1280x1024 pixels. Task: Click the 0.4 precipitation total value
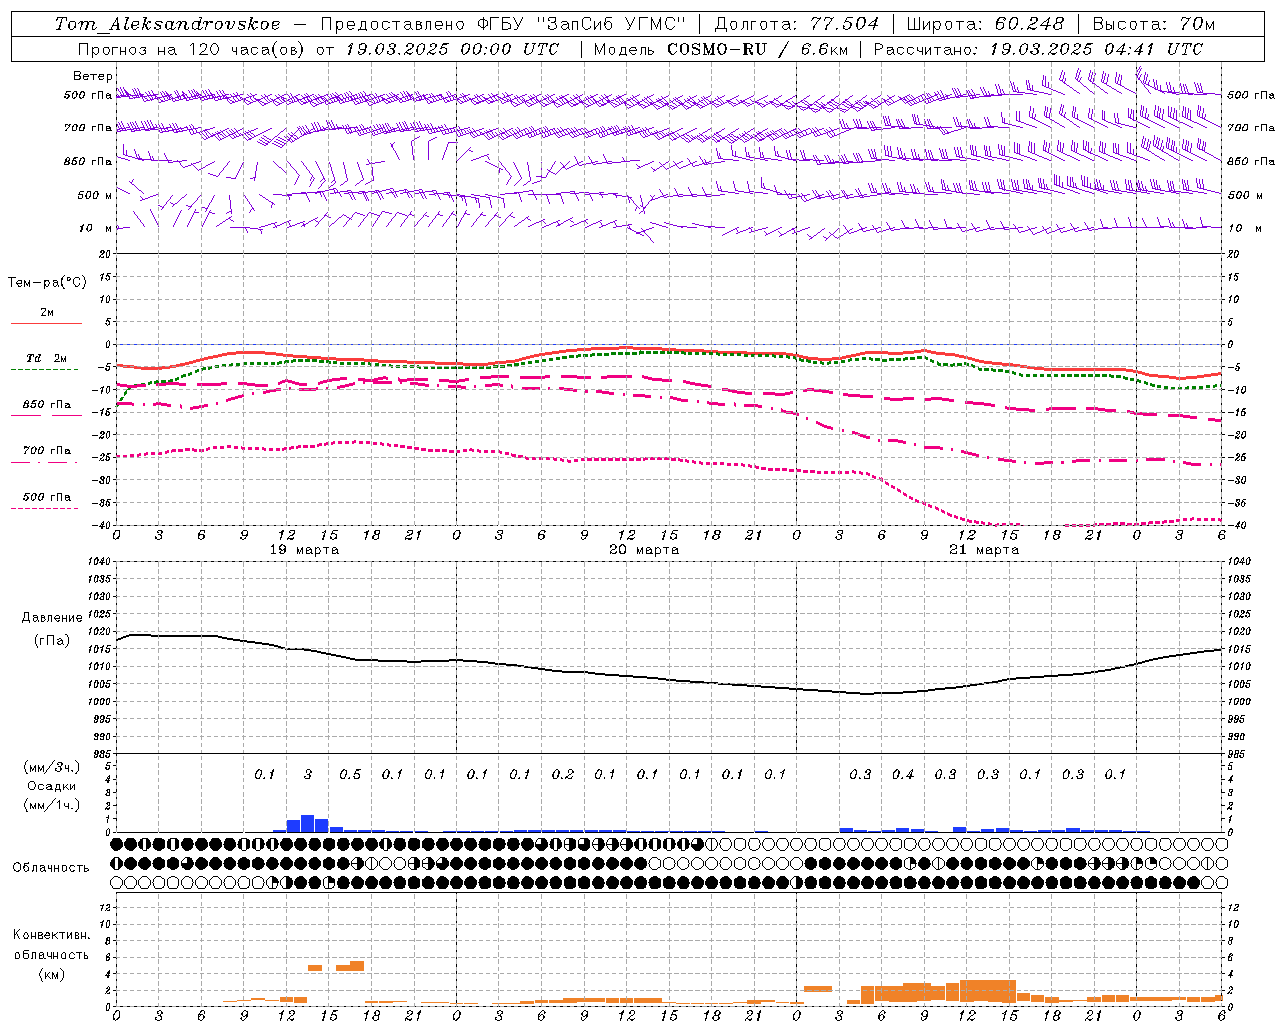coord(903,775)
